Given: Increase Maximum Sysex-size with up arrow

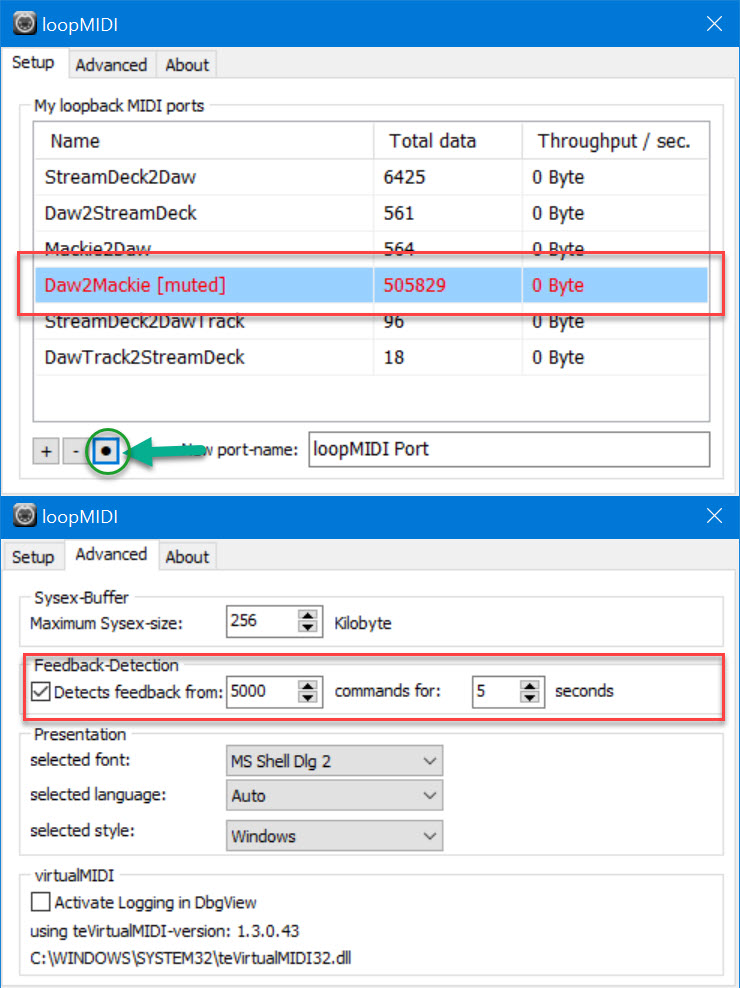Looking at the screenshot, I should click(x=309, y=614).
